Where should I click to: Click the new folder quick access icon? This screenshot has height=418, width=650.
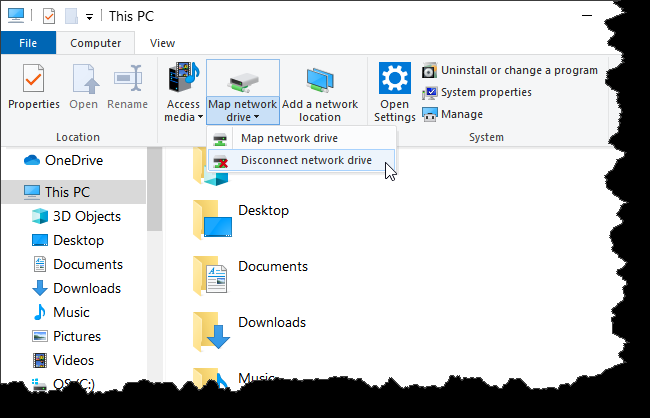pyautogui.click(x=71, y=16)
